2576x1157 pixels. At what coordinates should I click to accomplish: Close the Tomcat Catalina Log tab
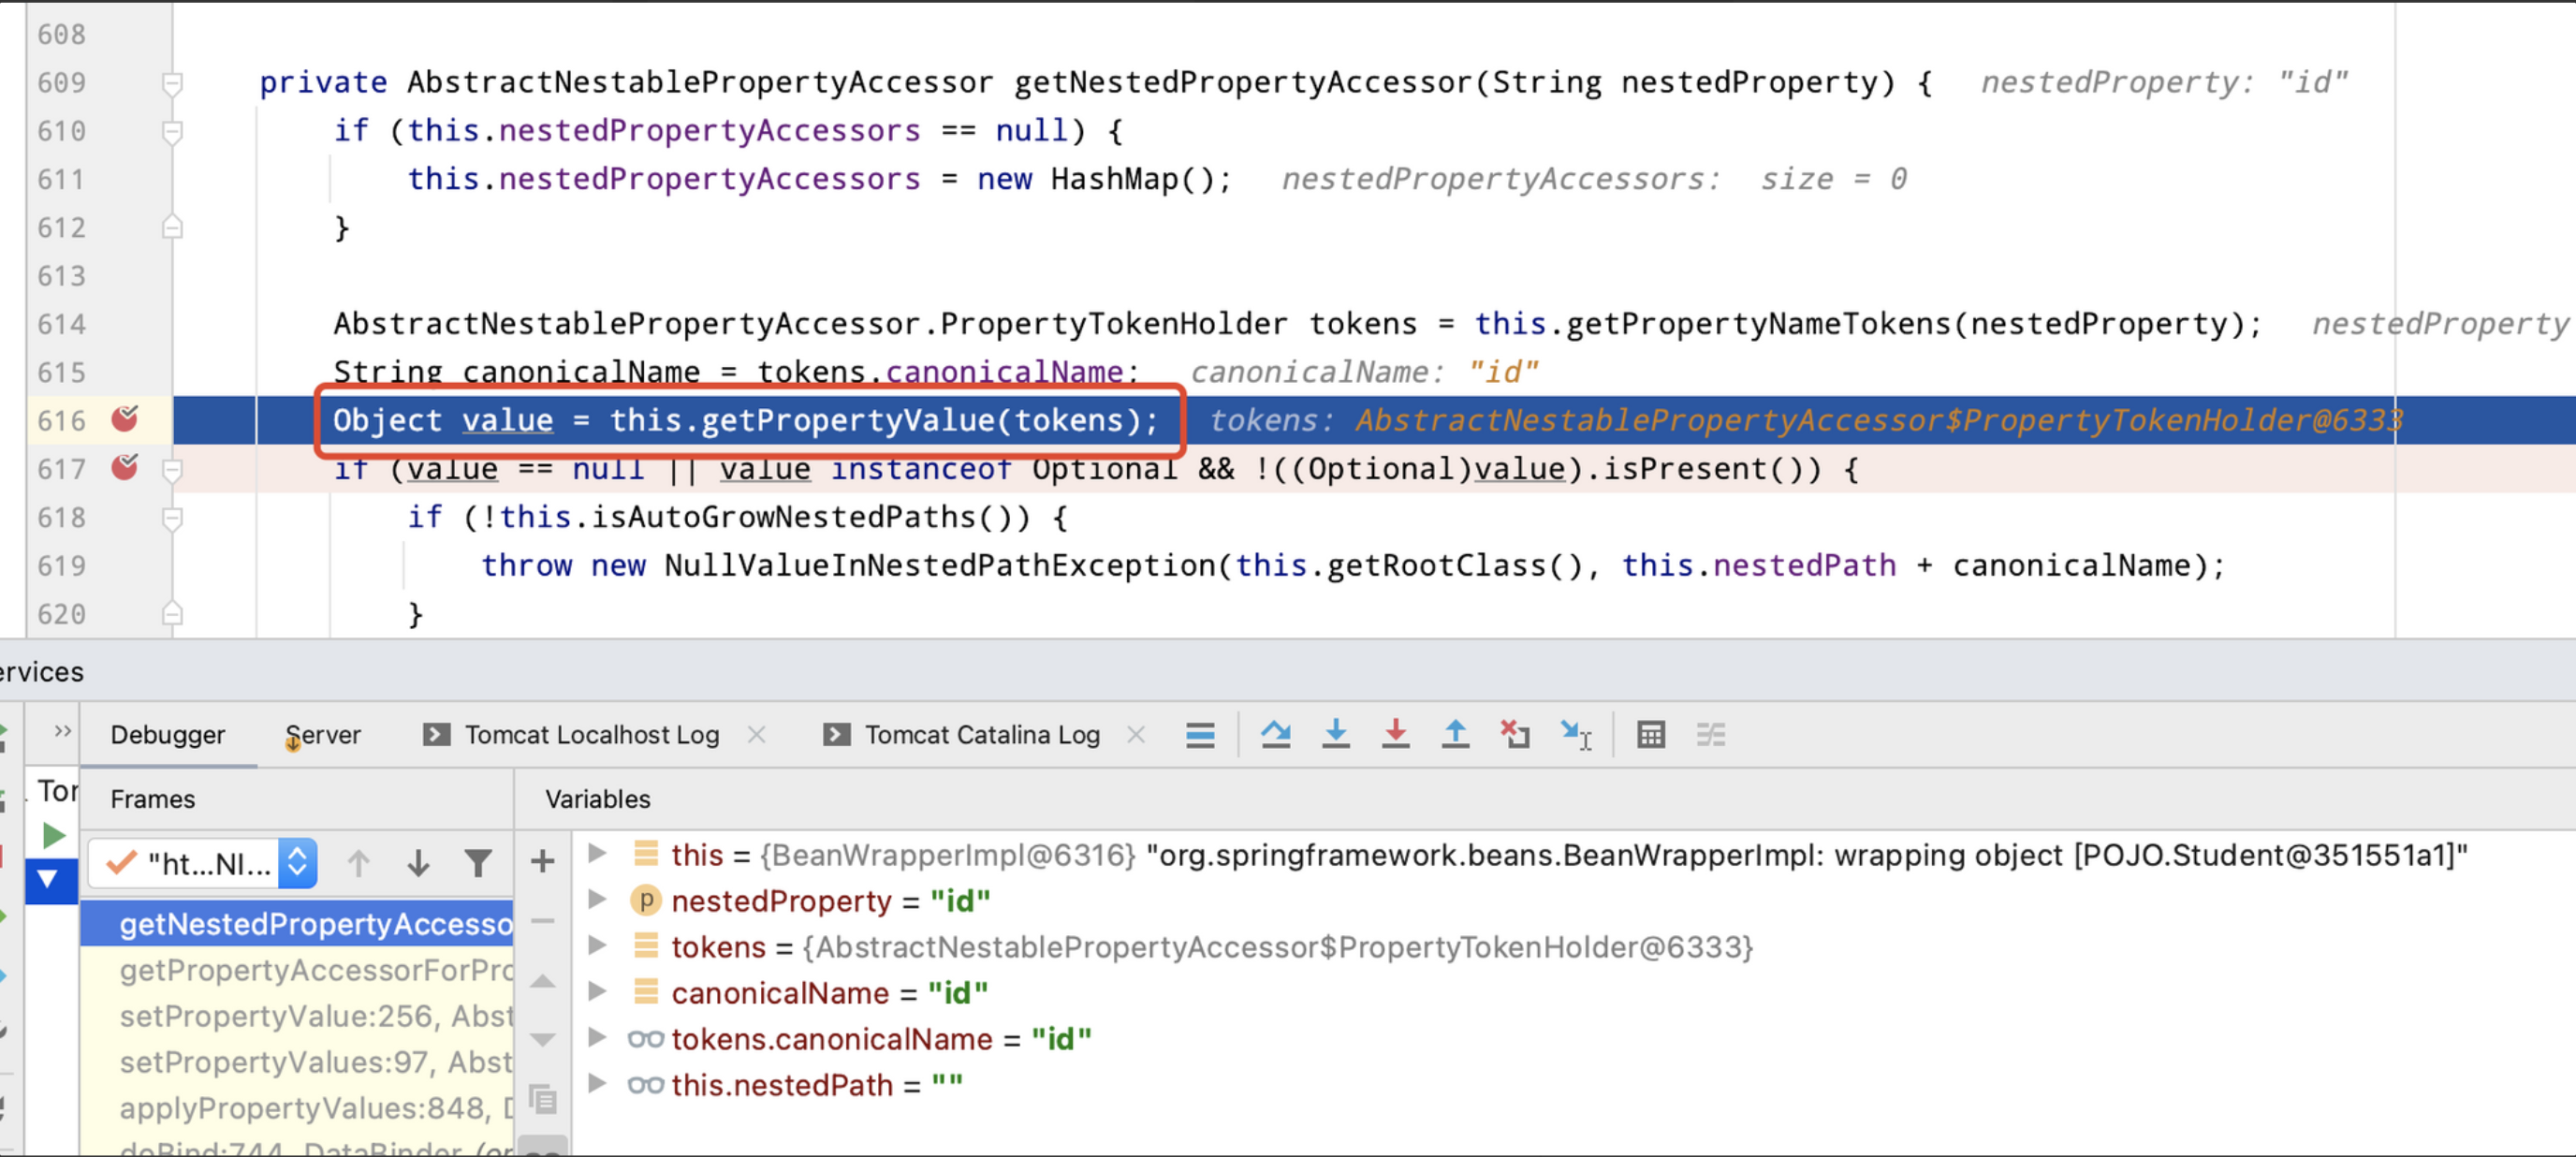(1136, 735)
